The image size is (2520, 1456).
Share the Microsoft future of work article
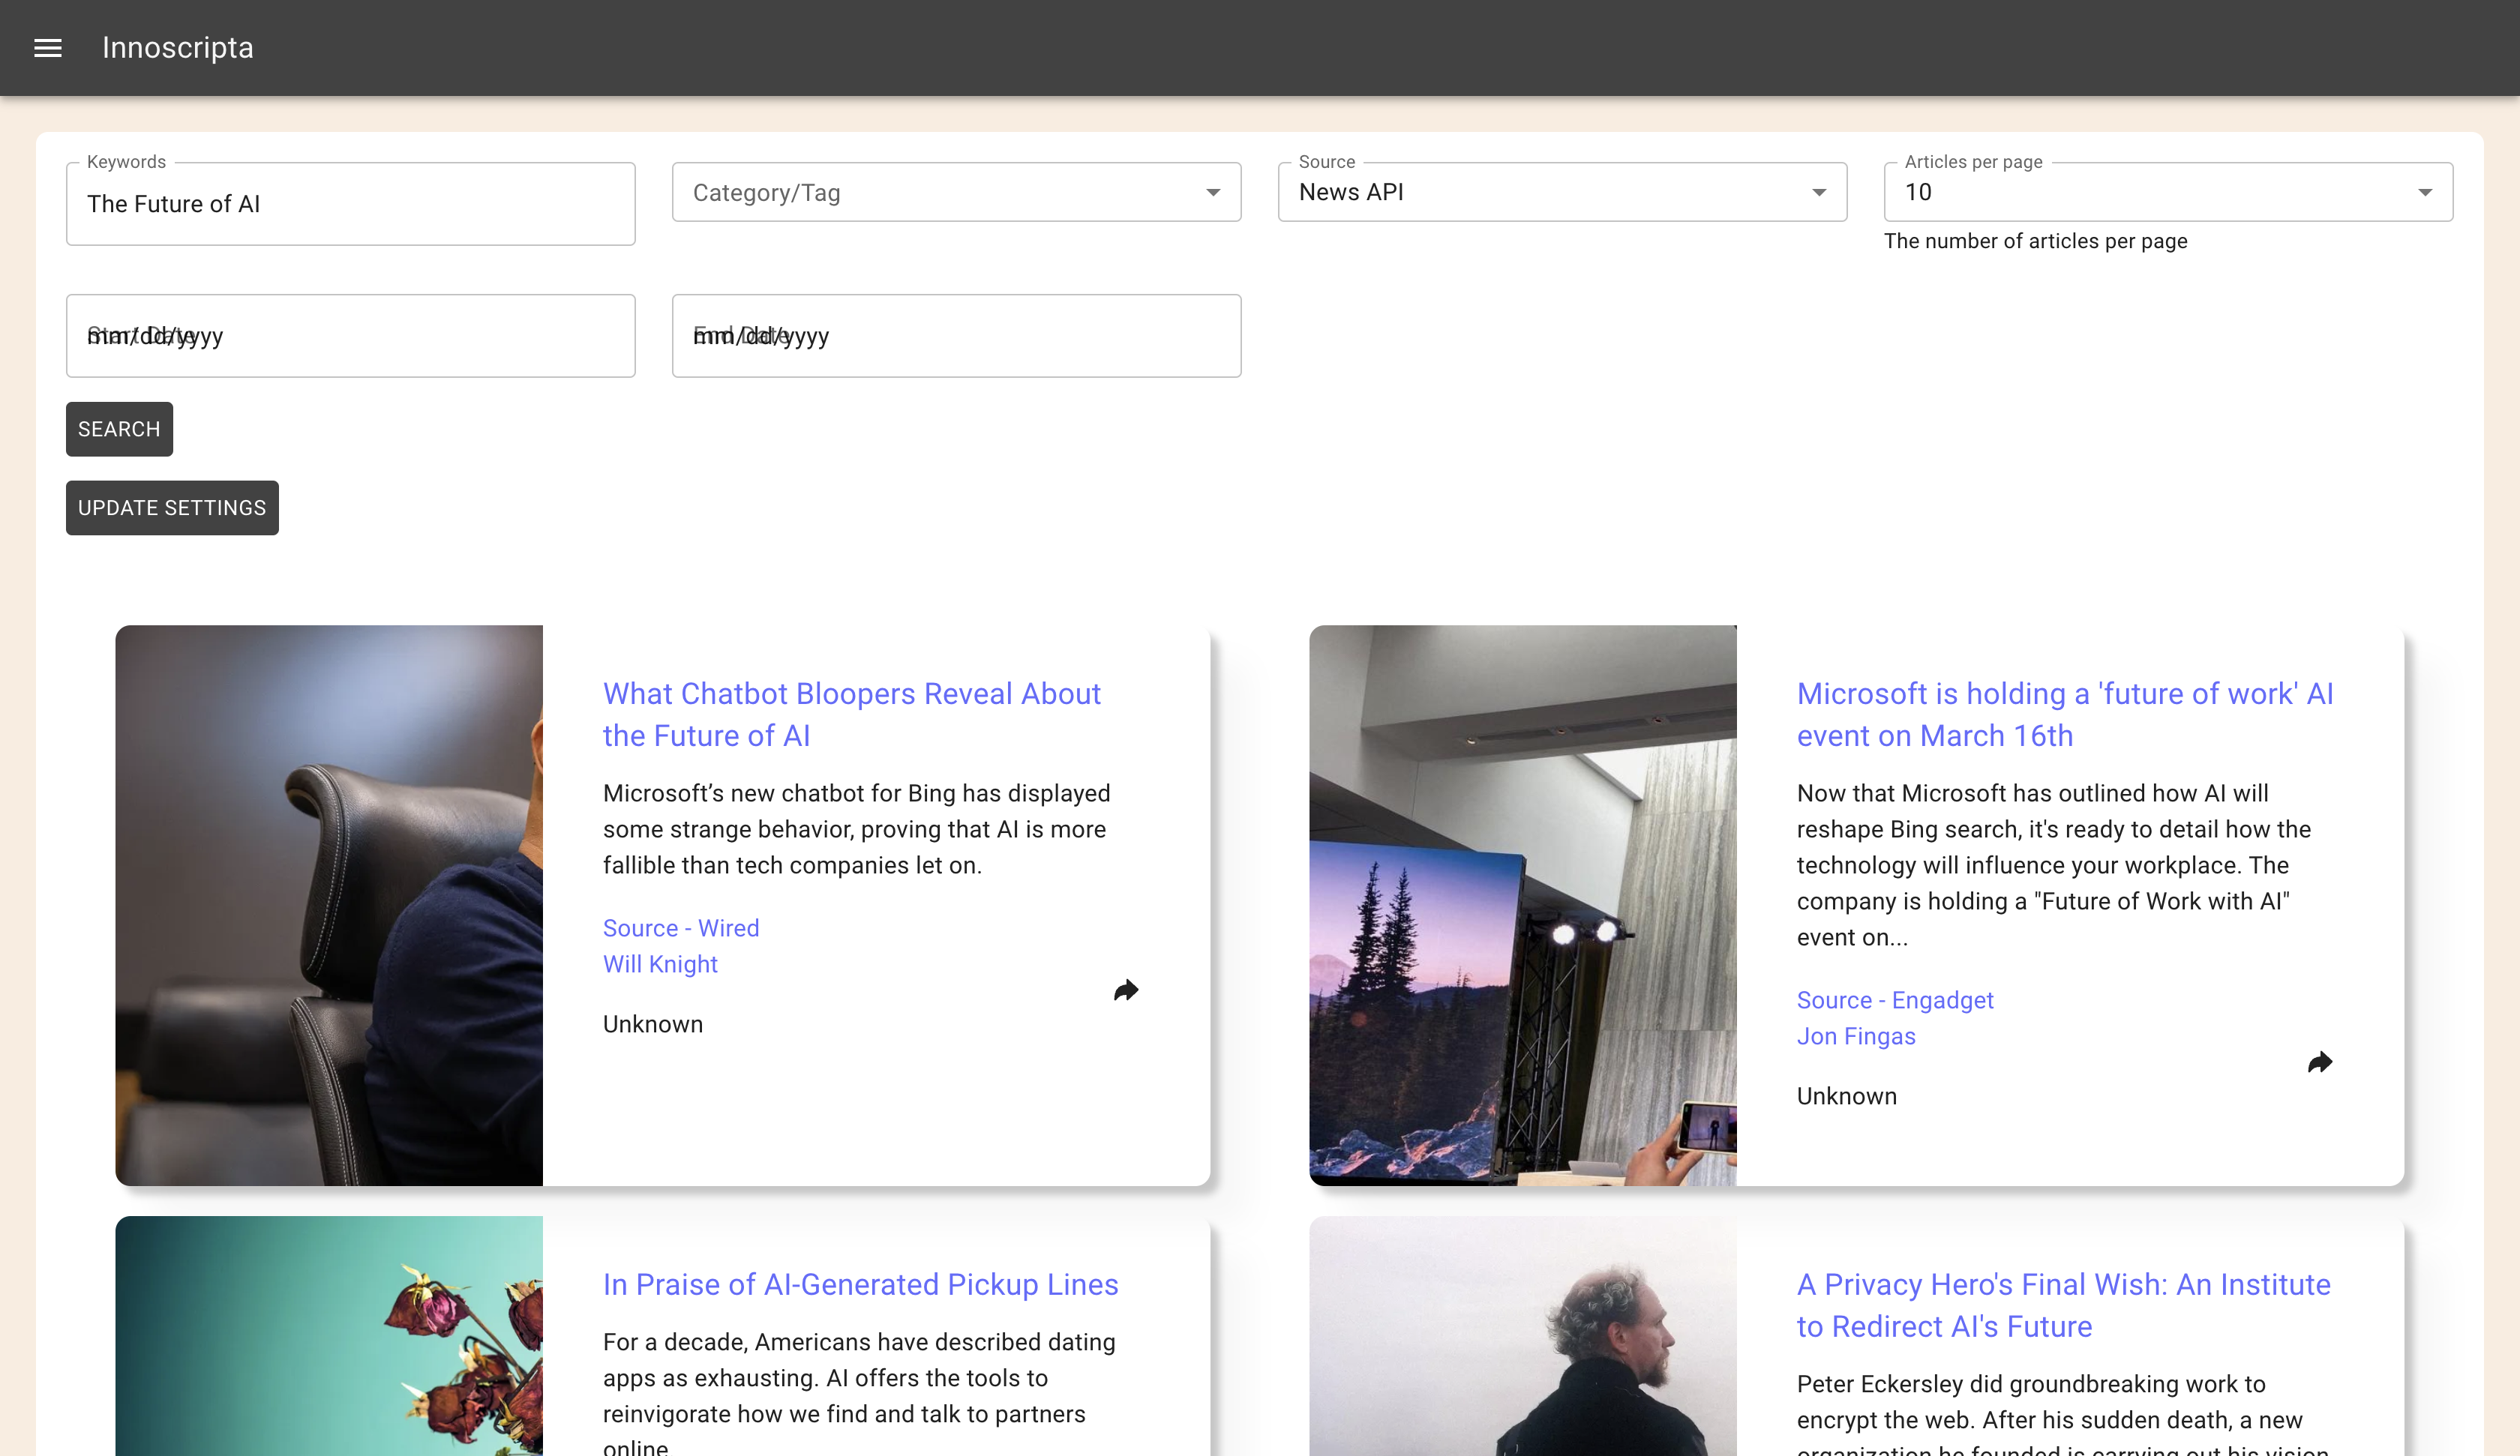[x=2319, y=1062]
